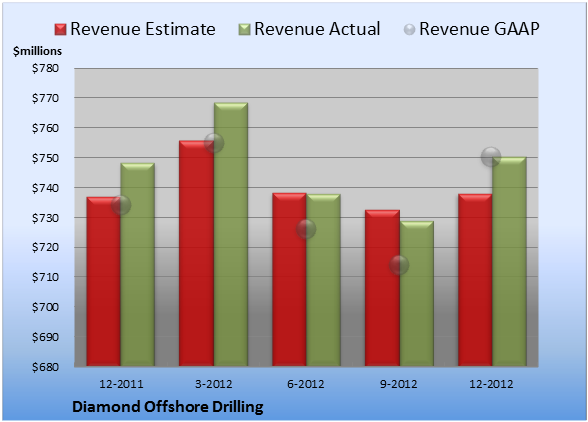Click the '3-2012' x-axis label
This screenshot has width=588, height=422.
pos(214,384)
